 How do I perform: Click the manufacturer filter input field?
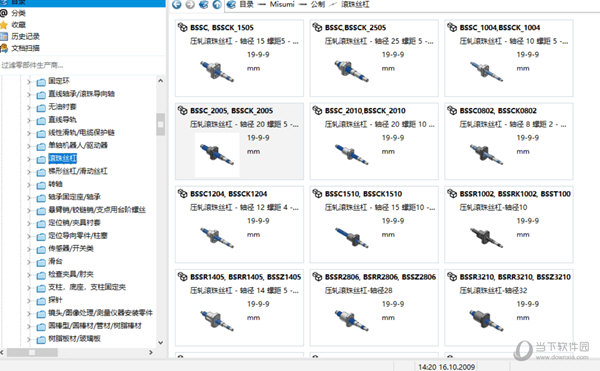[x=82, y=65]
